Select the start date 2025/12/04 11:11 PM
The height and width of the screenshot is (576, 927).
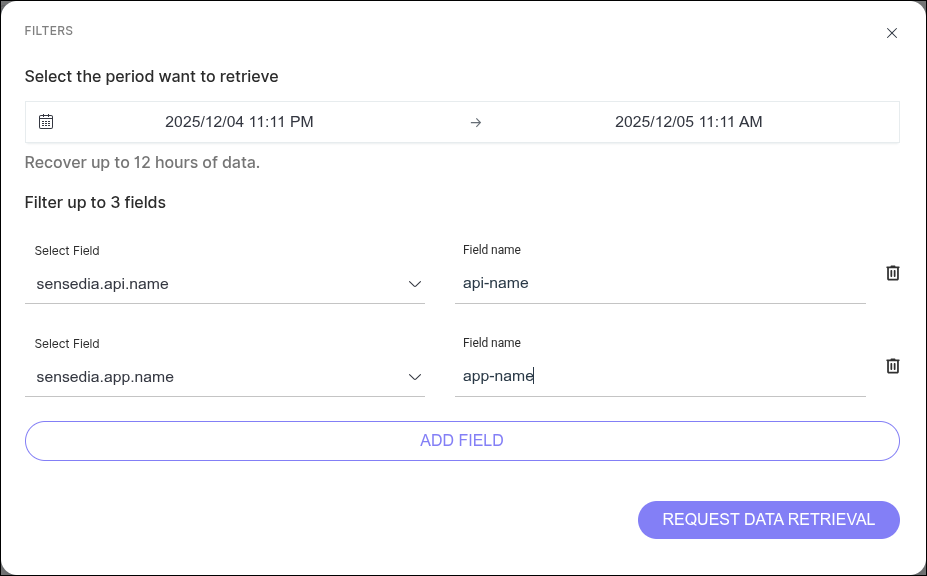pos(239,121)
